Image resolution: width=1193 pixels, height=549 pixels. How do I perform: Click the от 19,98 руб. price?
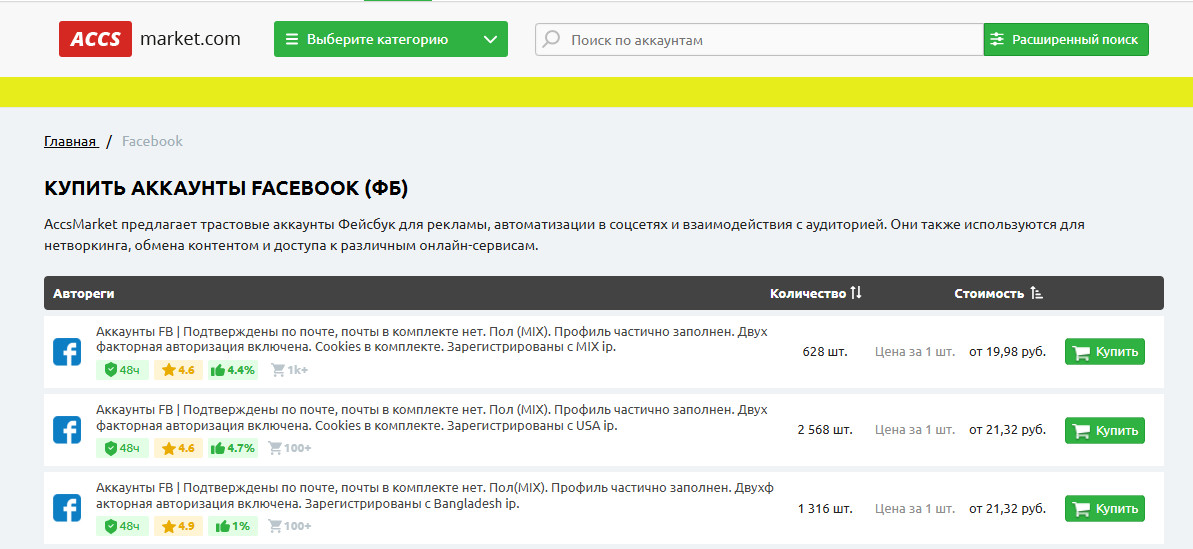click(x=1007, y=352)
